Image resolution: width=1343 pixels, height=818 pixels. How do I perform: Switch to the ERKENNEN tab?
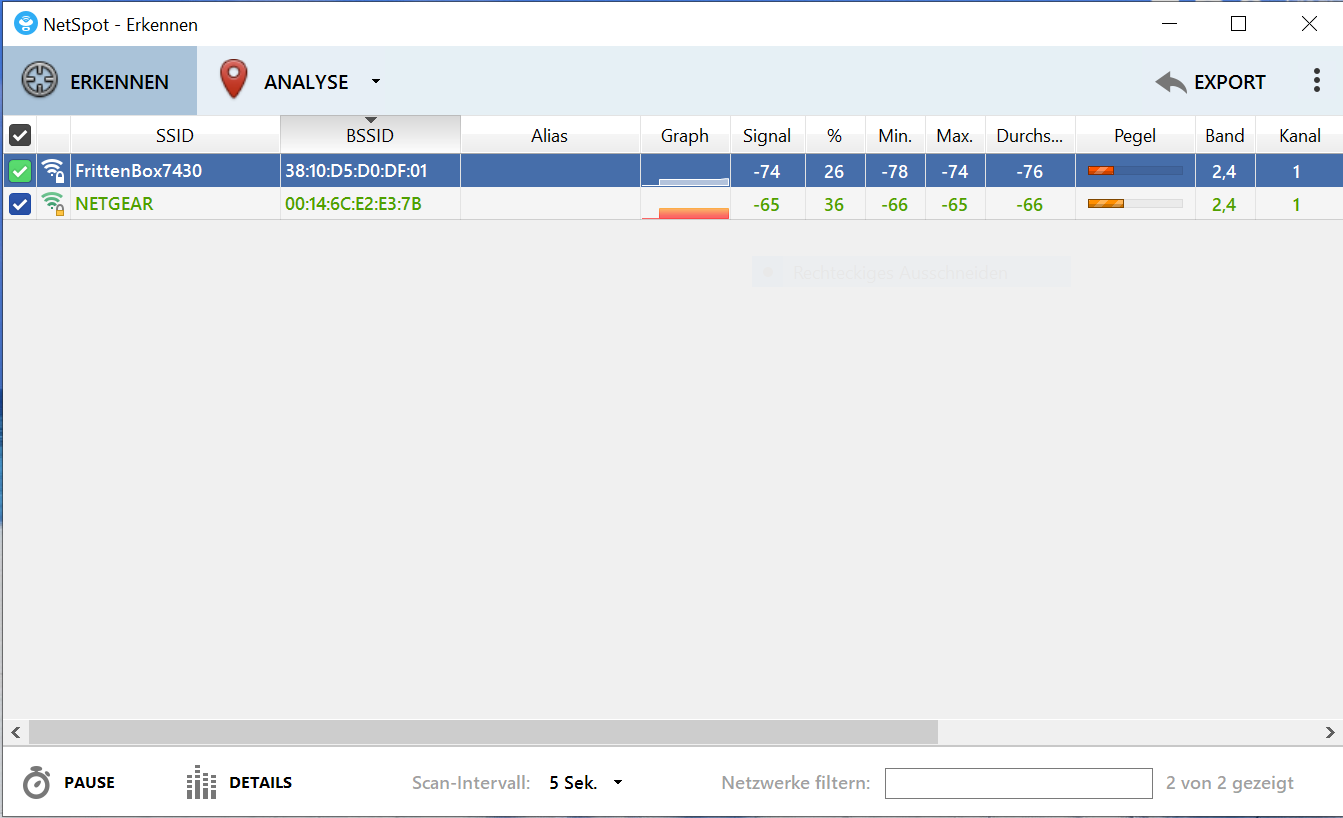point(99,81)
